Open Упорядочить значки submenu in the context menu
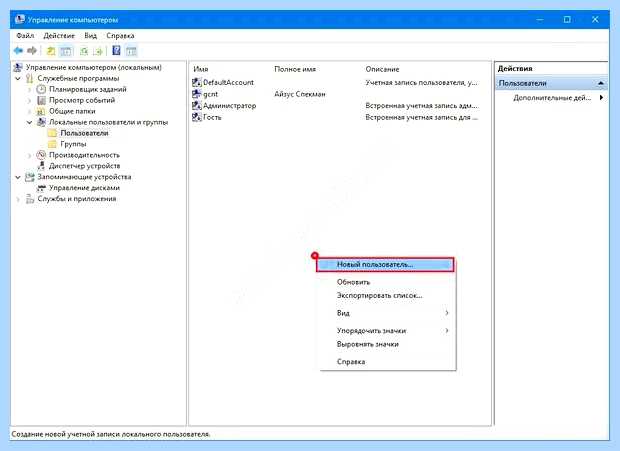620x451 pixels. 388,331
